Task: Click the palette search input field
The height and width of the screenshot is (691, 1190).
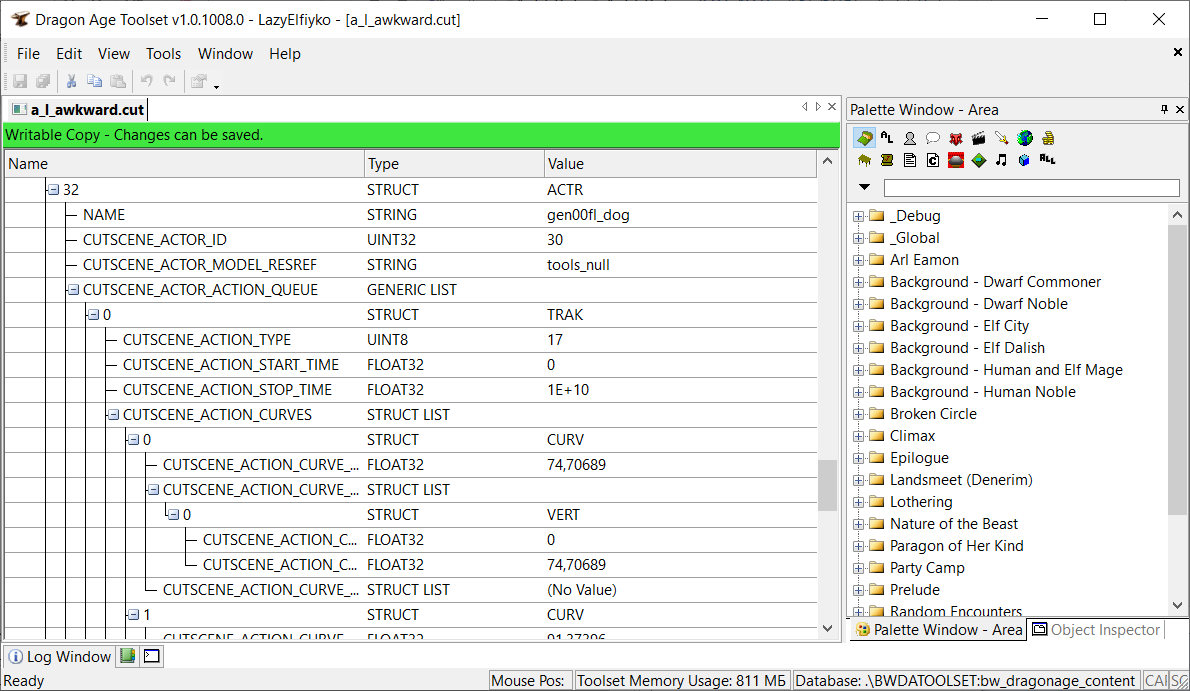Action: [1031, 188]
